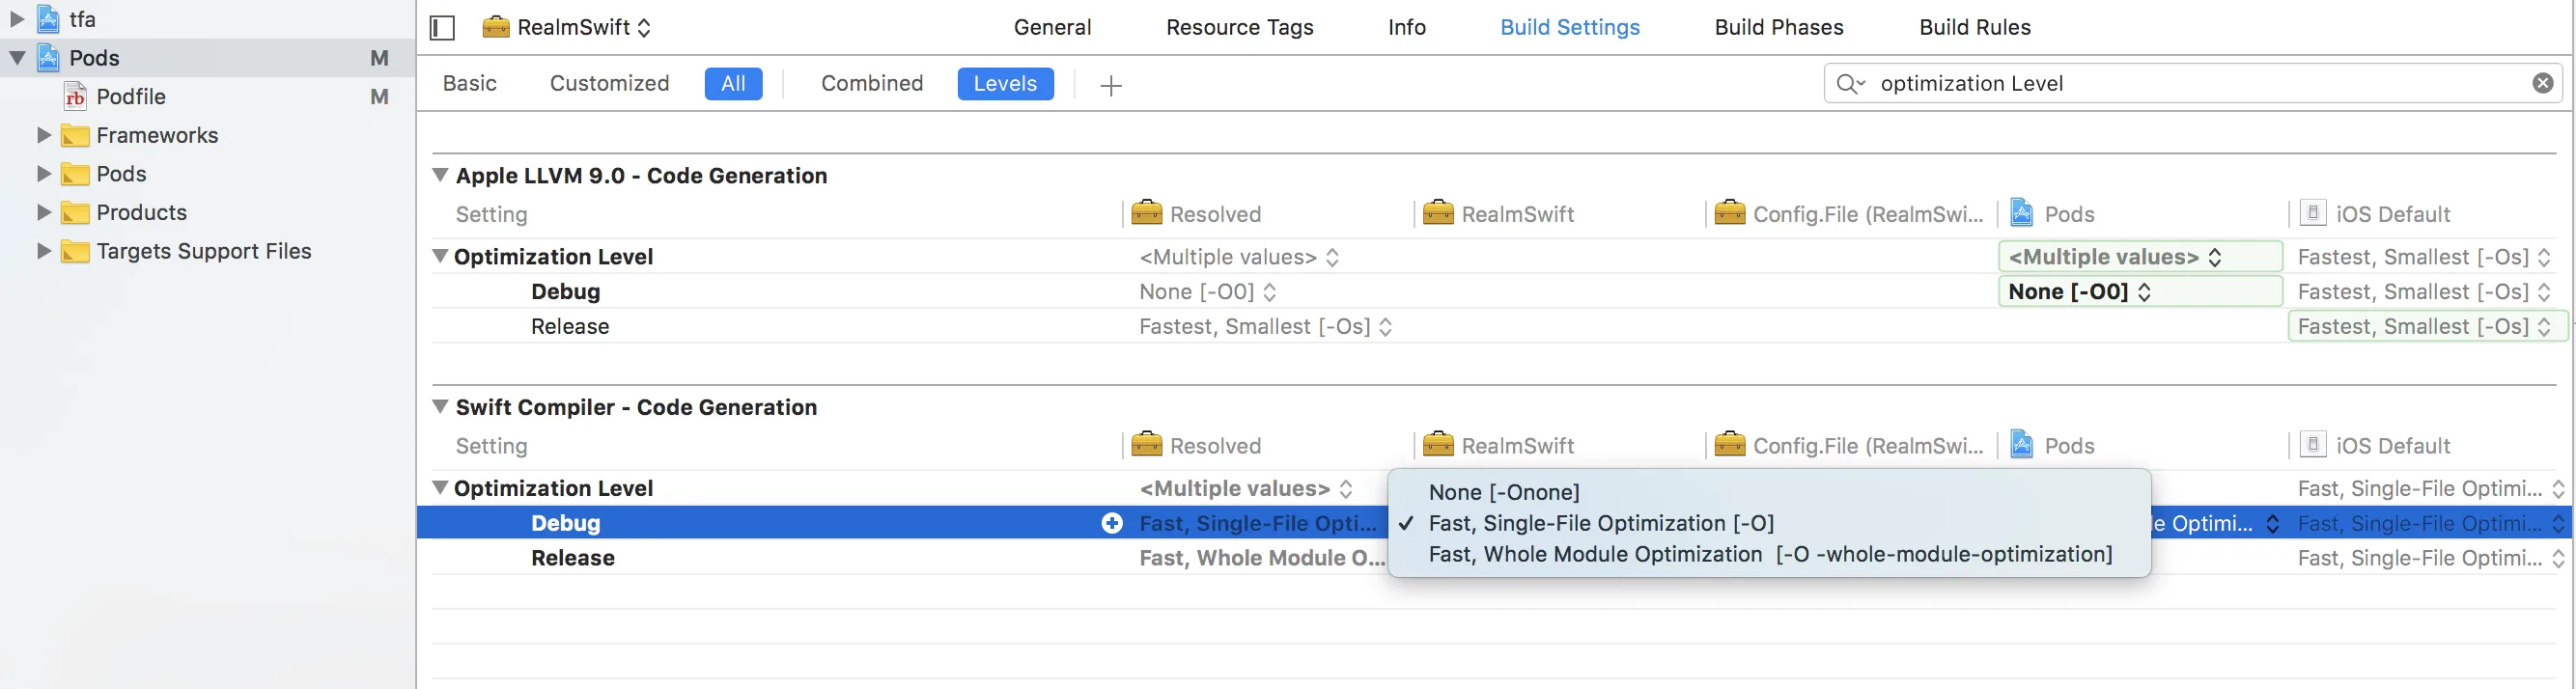Toggle the navigator sidebar panel icon
The image size is (2576, 689).
(x=442, y=28)
